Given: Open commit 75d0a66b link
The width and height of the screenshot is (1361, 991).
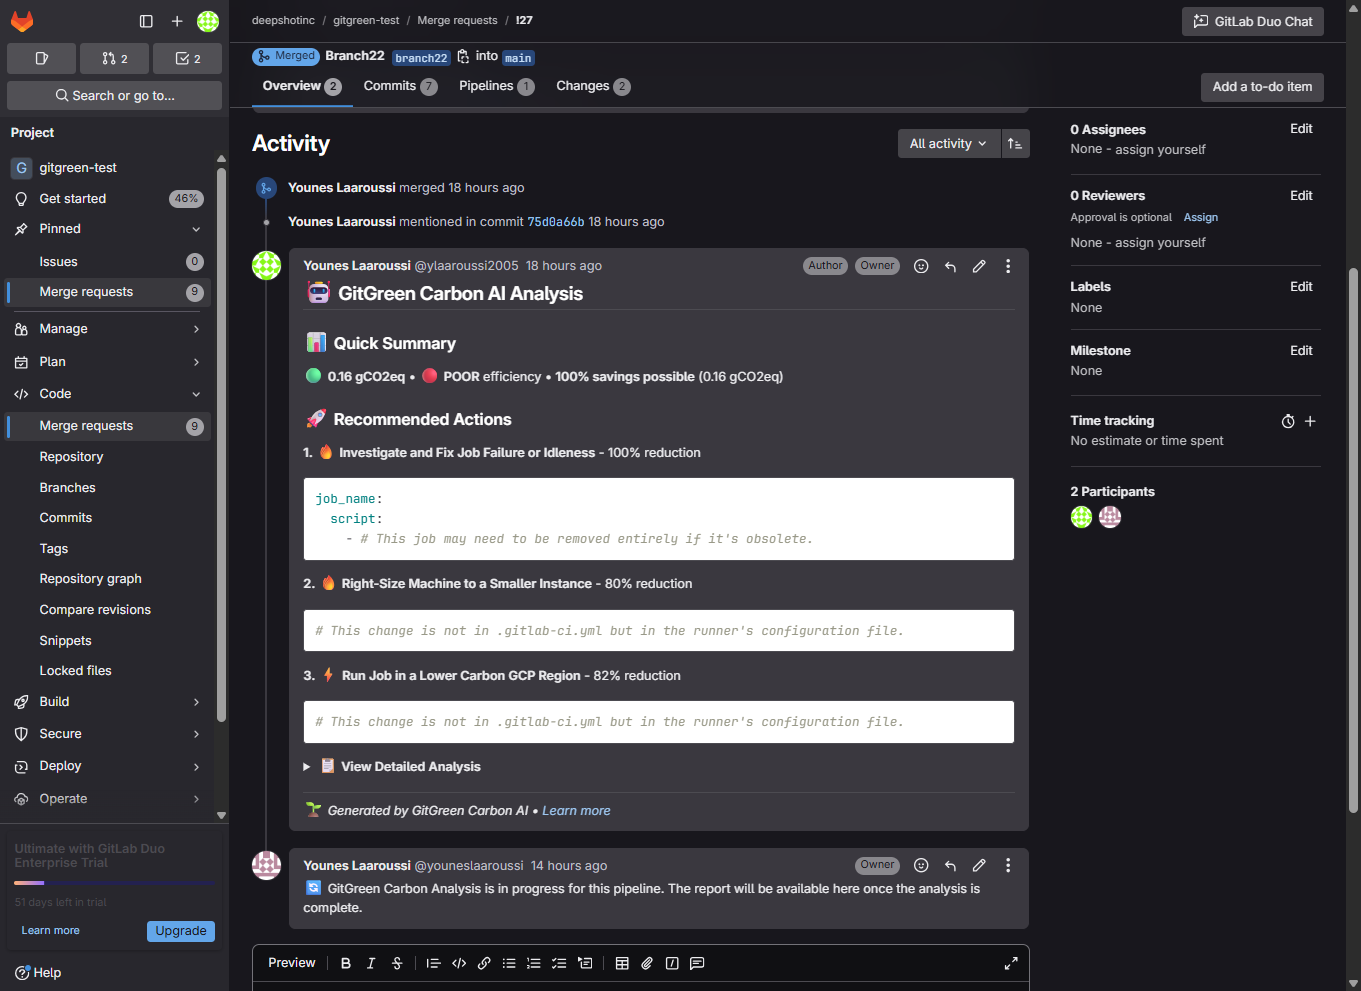Looking at the screenshot, I should (x=556, y=222).
